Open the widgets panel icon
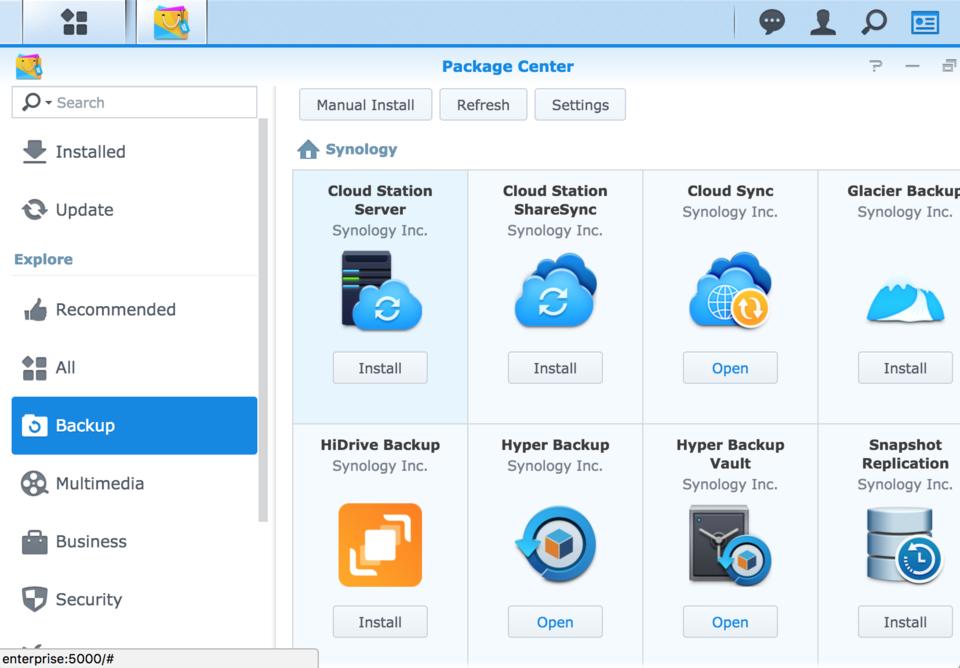This screenshot has width=960, height=668. click(x=924, y=22)
